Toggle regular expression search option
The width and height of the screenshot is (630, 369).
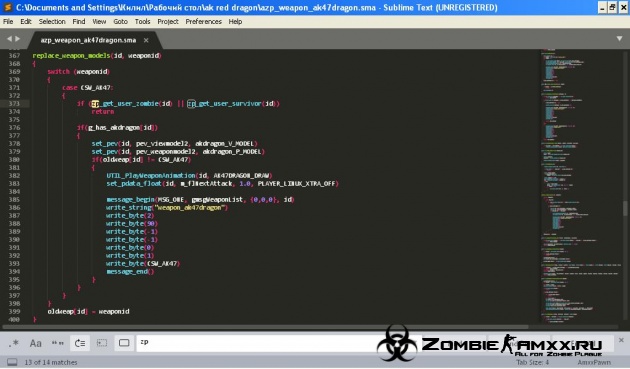pos(14,343)
